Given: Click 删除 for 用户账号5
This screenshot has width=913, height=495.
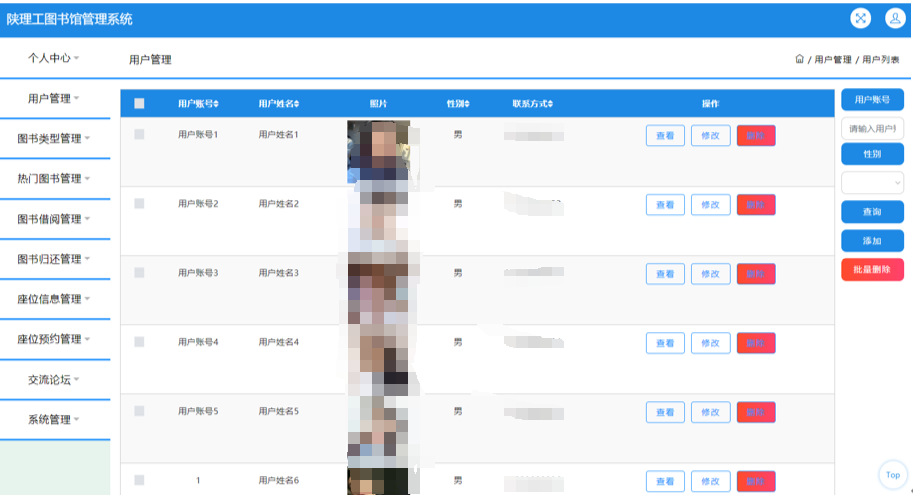Looking at the screenshot, I should (x=756, y=412).
